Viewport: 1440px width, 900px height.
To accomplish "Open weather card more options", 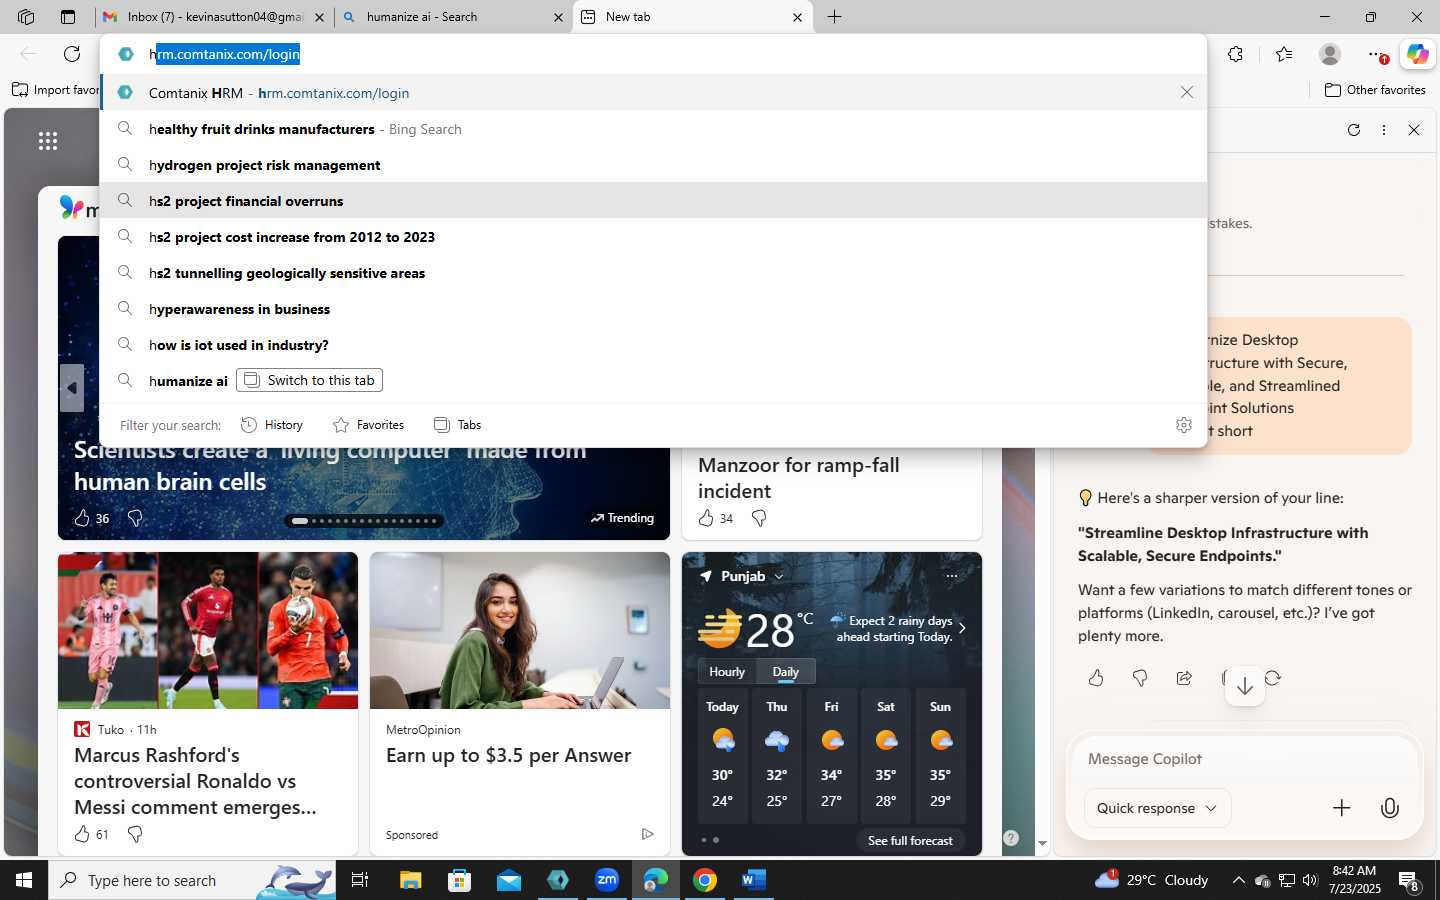I will pos(951,576).
